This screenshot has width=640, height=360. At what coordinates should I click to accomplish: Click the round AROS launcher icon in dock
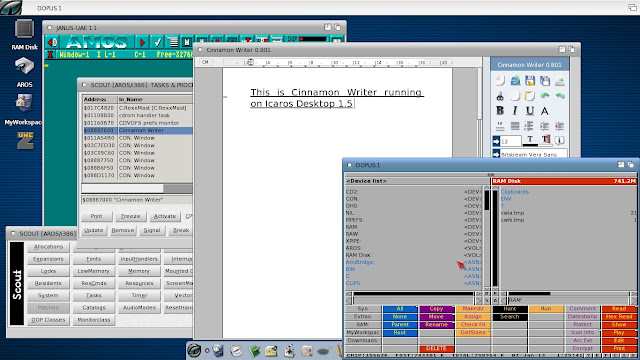click(x=194, y=350)
